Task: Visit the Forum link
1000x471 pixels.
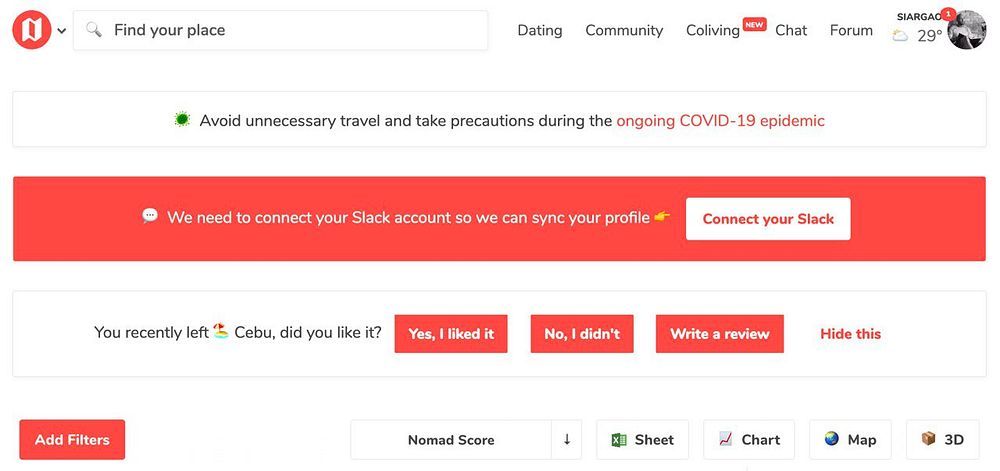Action: [x=851, y=30]
